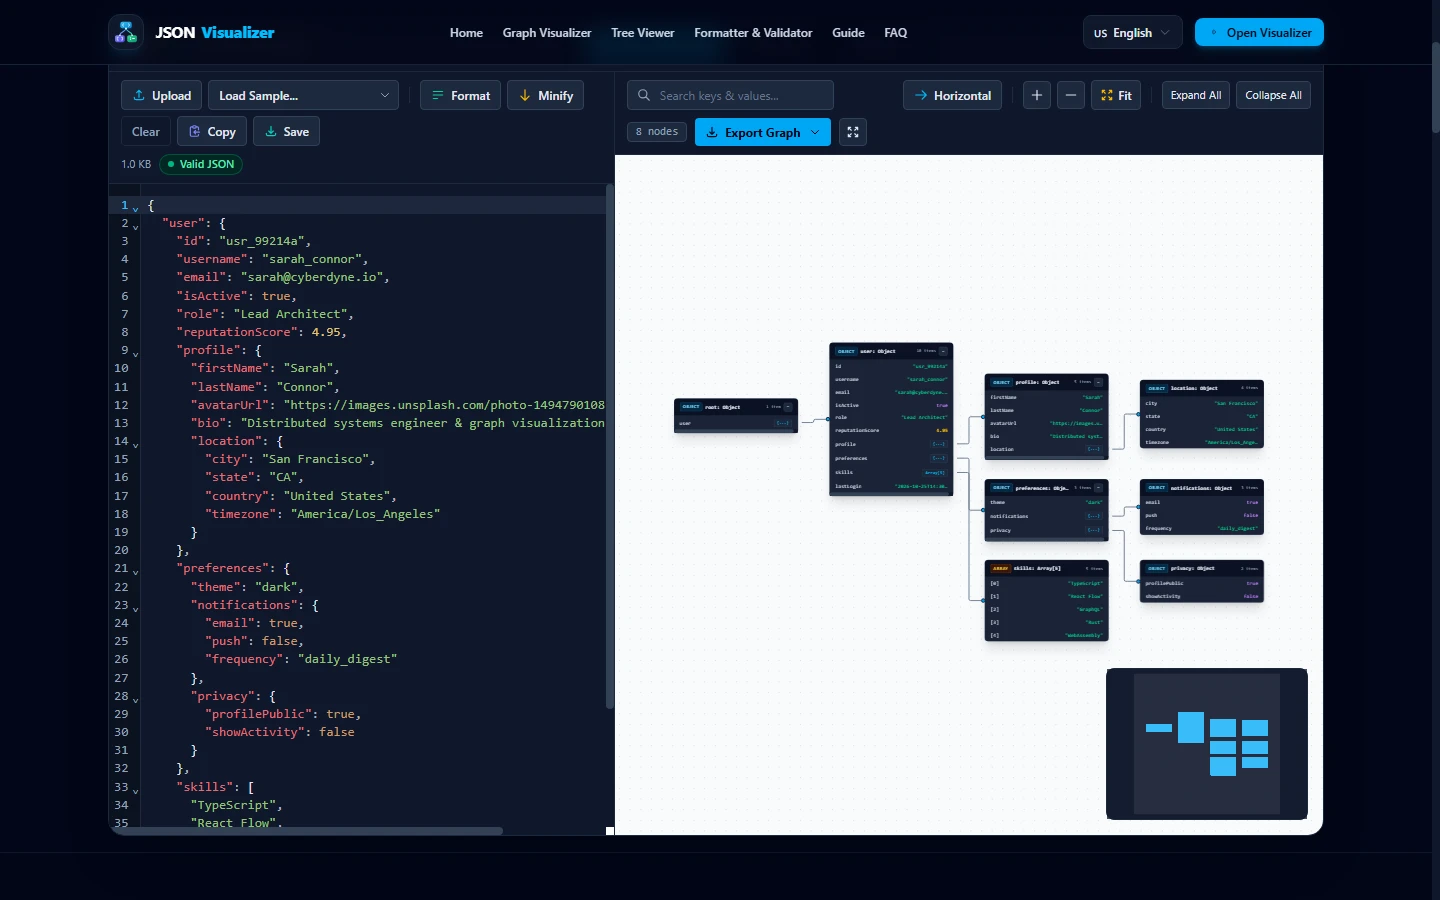
Task: Collapse all graph nodes
Action: click(1274, 96)
